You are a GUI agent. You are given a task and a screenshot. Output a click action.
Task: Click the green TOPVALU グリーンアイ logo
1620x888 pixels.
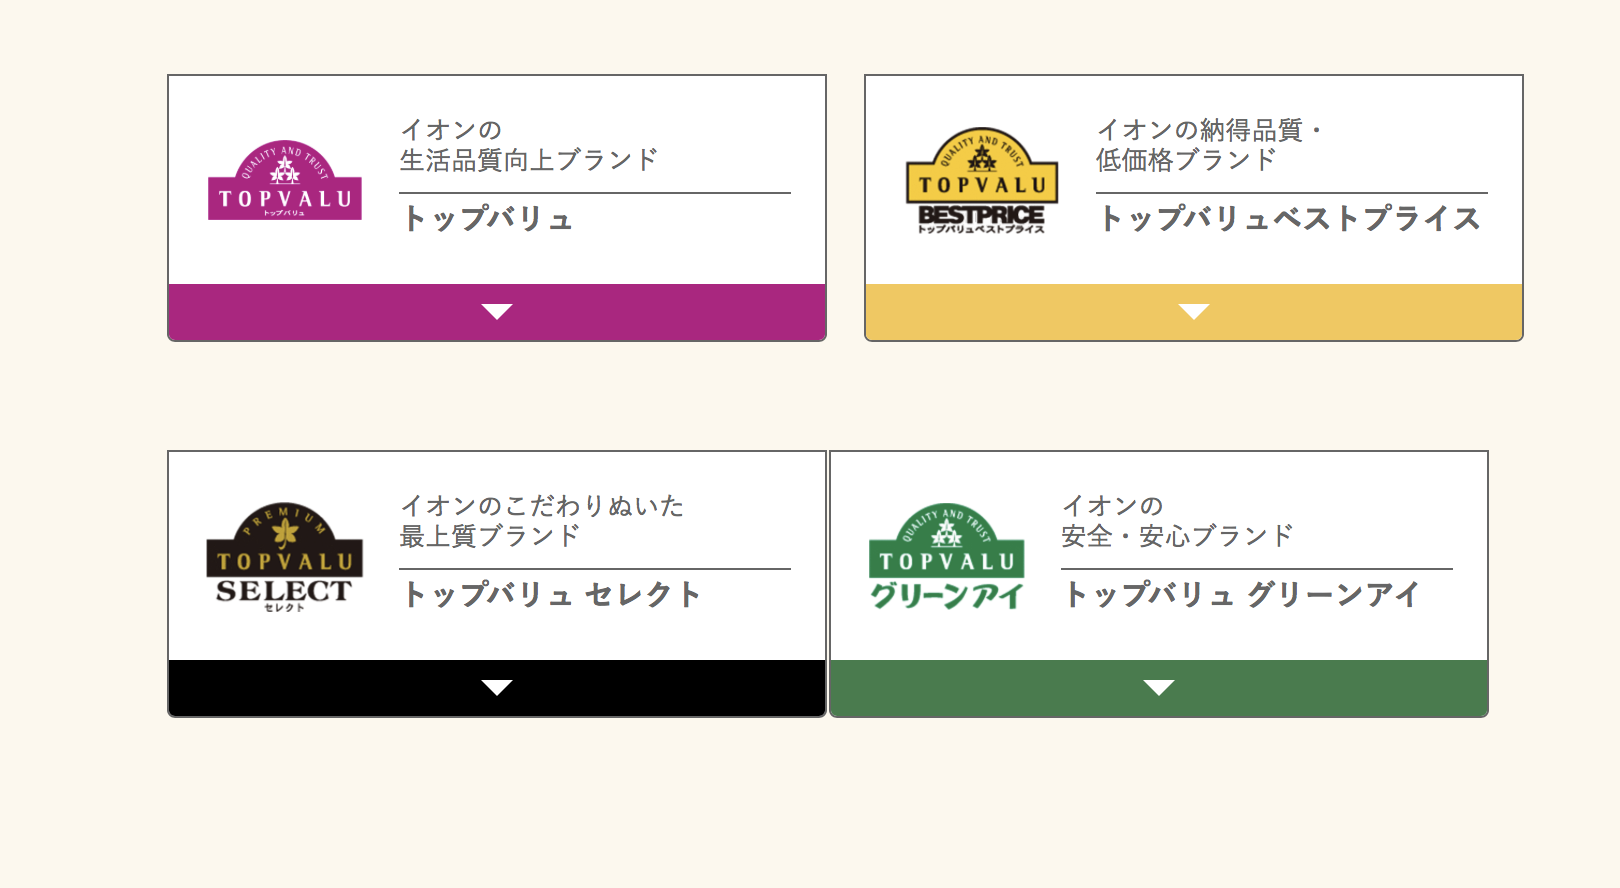click(x=947, y=557)
